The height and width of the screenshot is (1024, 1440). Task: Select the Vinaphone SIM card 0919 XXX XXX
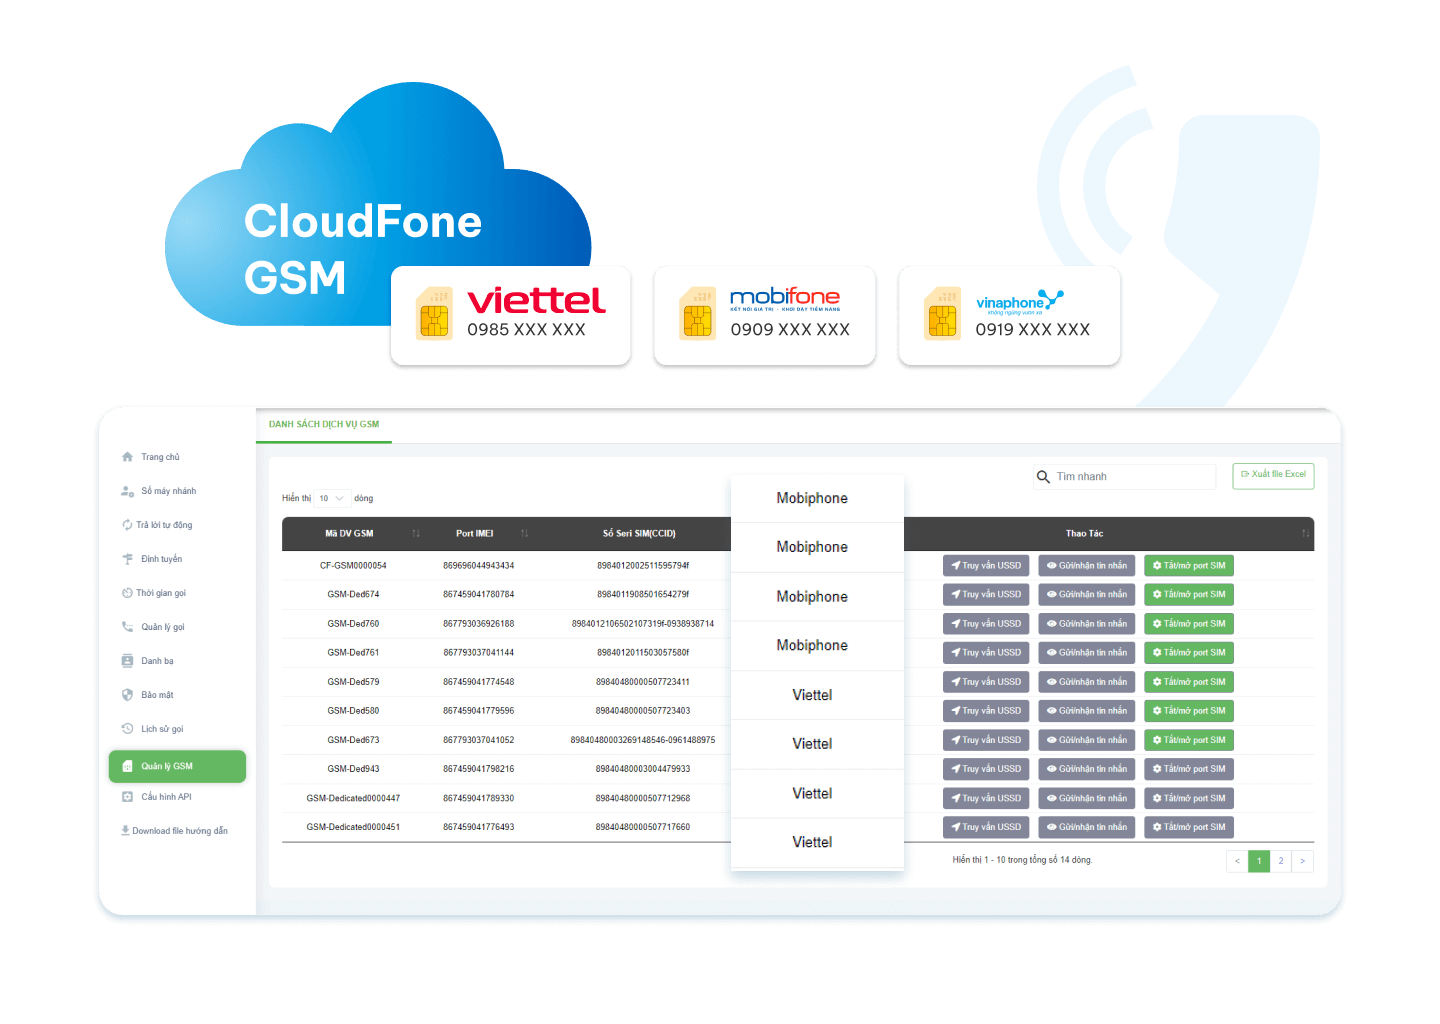(1010, 315)
